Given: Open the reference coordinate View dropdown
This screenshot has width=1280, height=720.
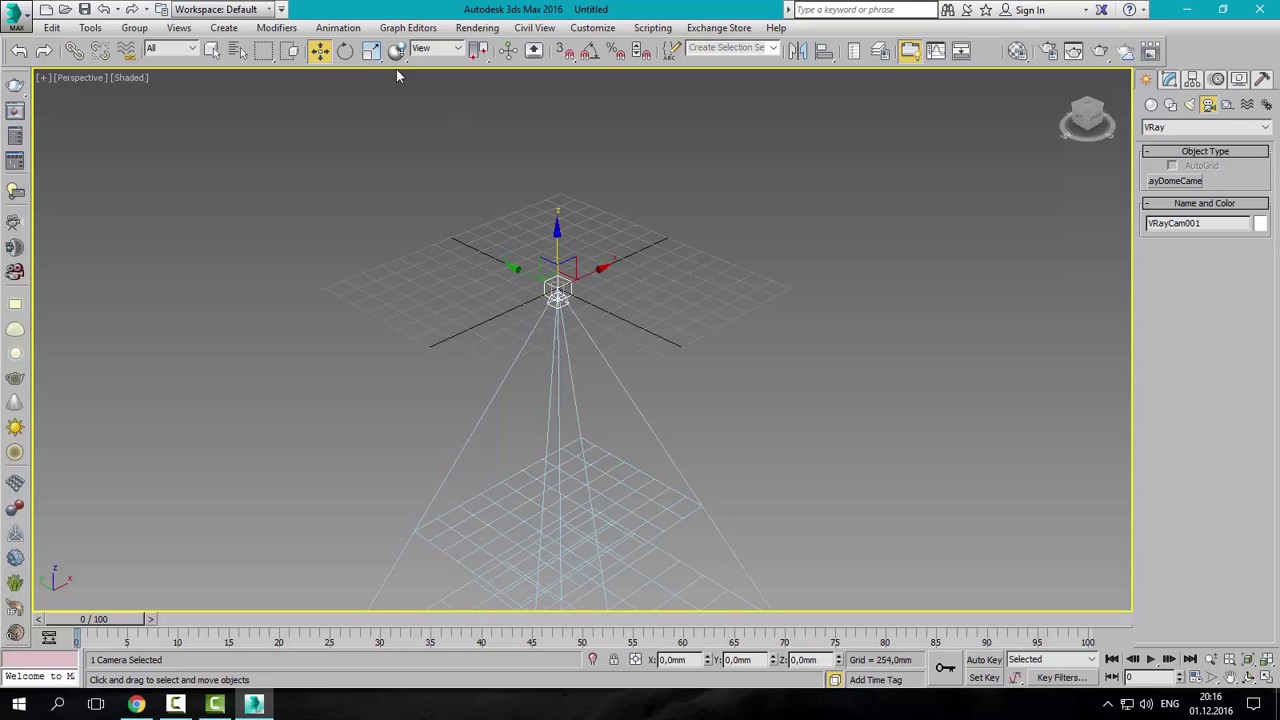Looking at the screenshot, I should tap(438, 48).
